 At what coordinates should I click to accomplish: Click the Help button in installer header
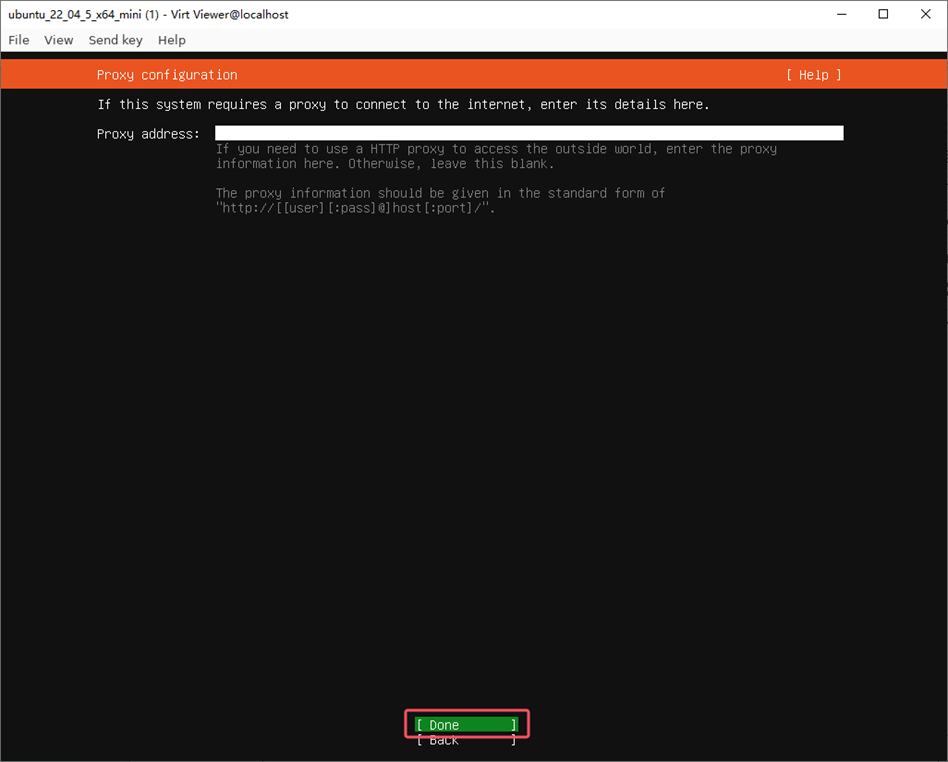click(813, 75)
